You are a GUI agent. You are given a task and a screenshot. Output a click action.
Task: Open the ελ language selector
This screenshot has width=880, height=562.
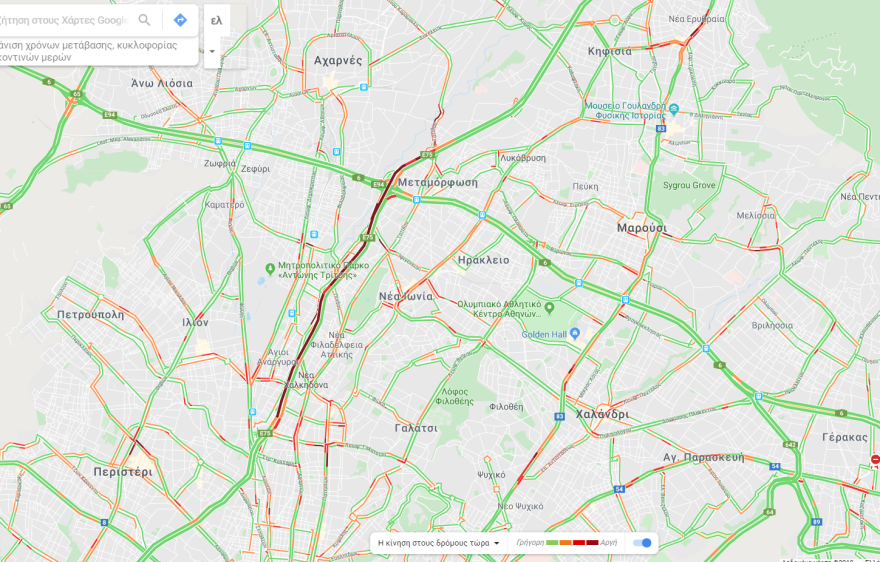click(217, 21)
